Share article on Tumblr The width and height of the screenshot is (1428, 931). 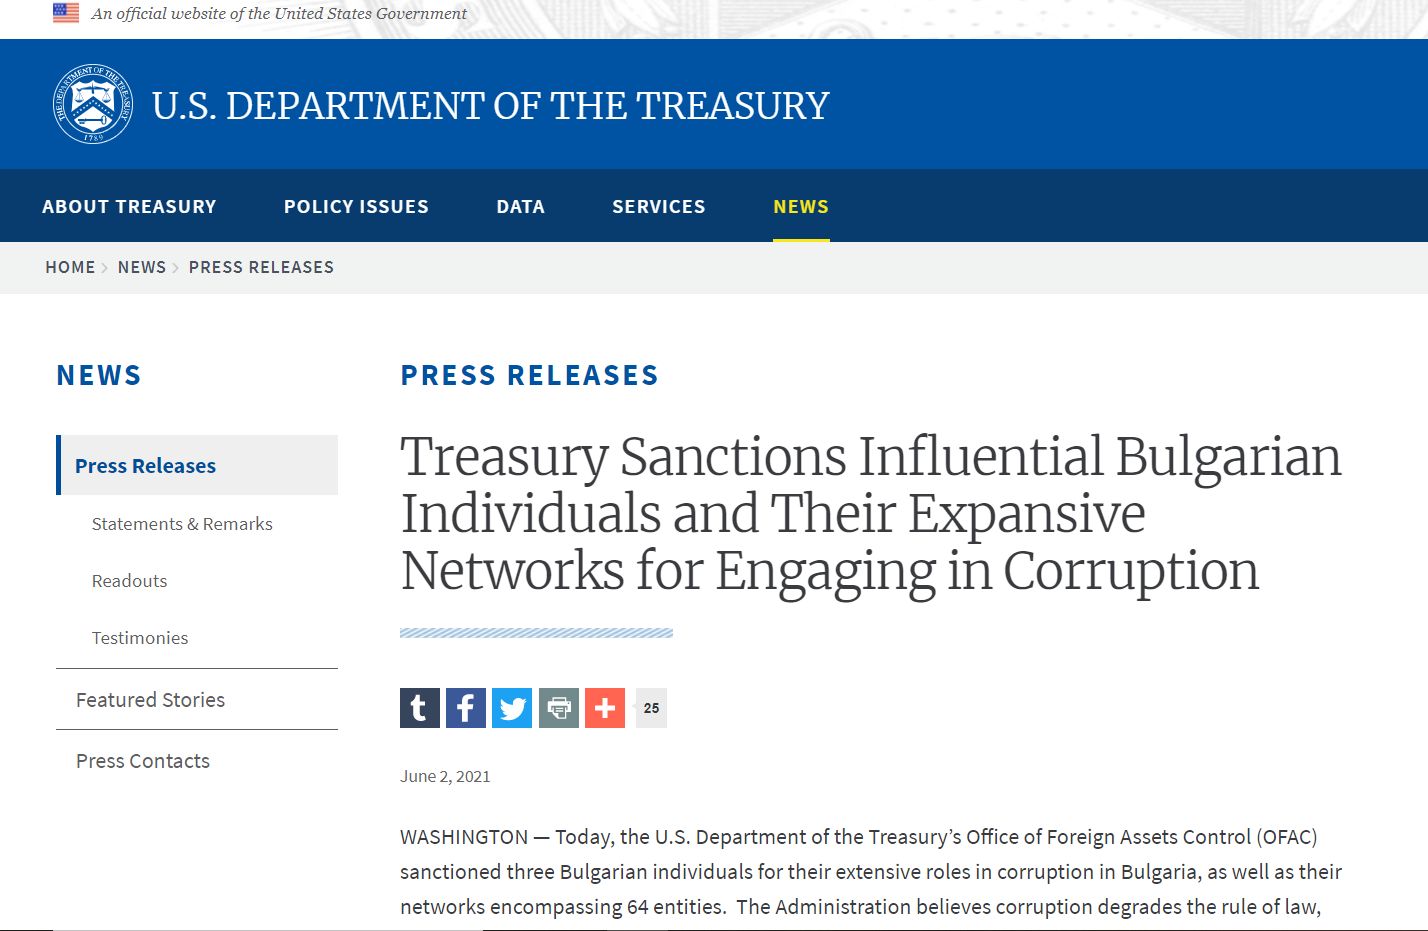(x=420, y=708)
